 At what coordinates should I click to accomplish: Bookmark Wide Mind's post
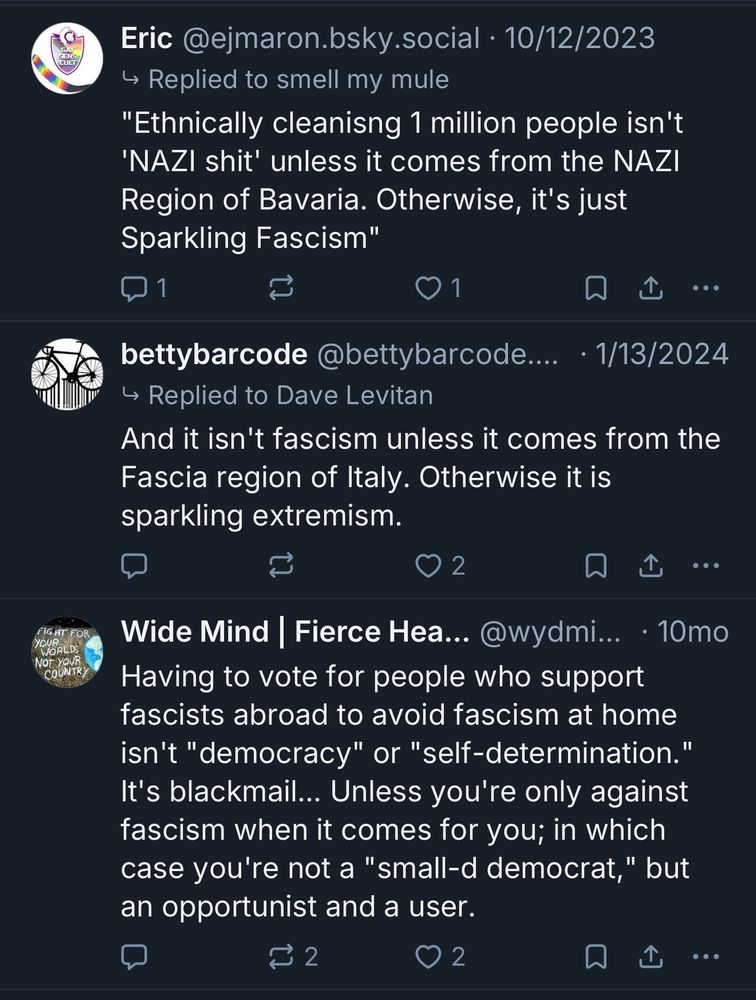coord(596,956)
